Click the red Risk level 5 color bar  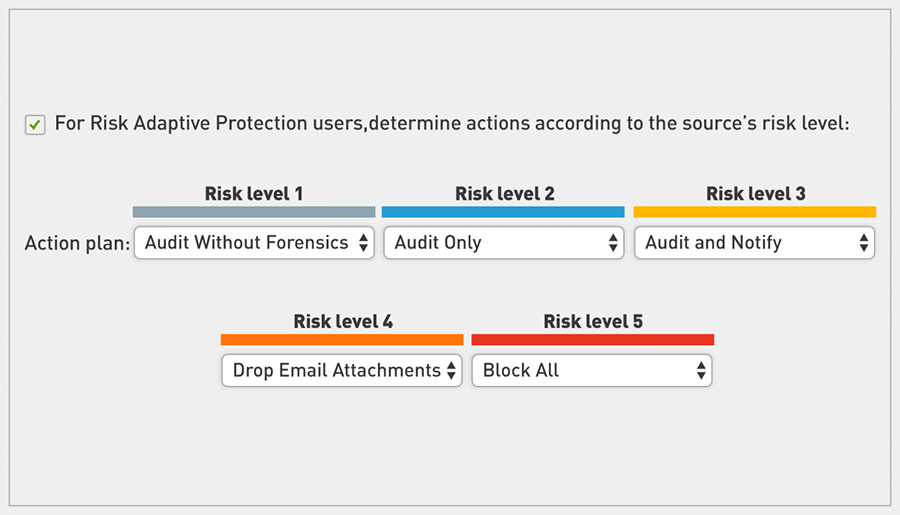pyautogui.click(x=593, y=339)
